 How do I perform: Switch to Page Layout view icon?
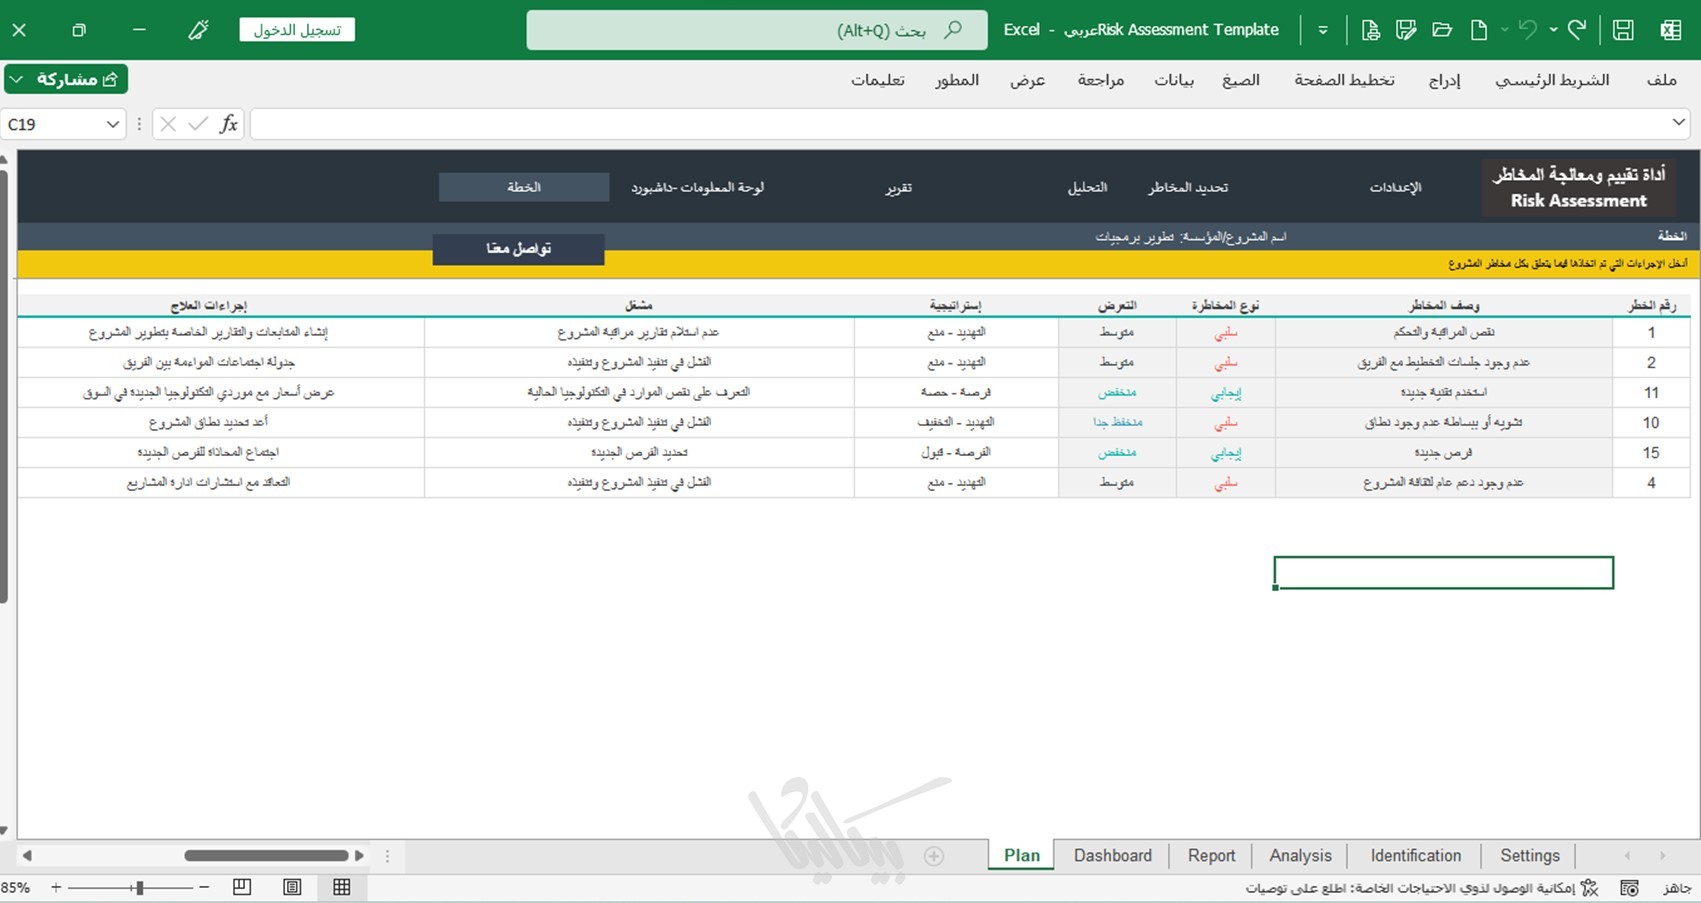(292, 887)
